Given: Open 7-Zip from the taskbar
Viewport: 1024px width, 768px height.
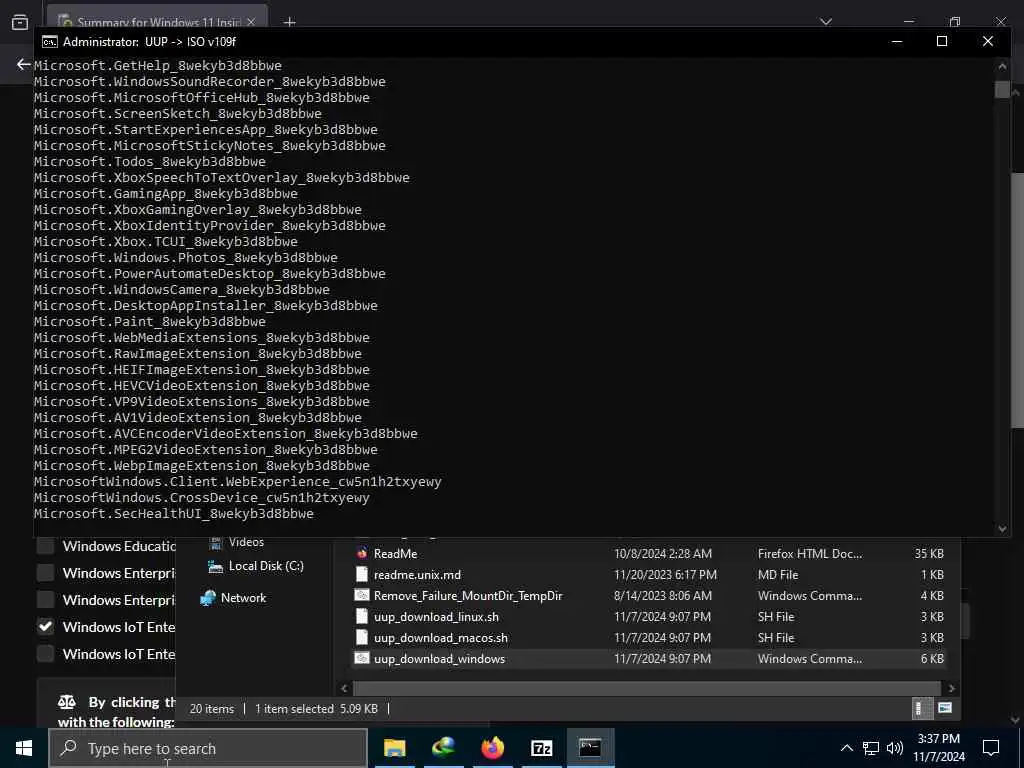Looking at the screenshot, I should point(541,748).
